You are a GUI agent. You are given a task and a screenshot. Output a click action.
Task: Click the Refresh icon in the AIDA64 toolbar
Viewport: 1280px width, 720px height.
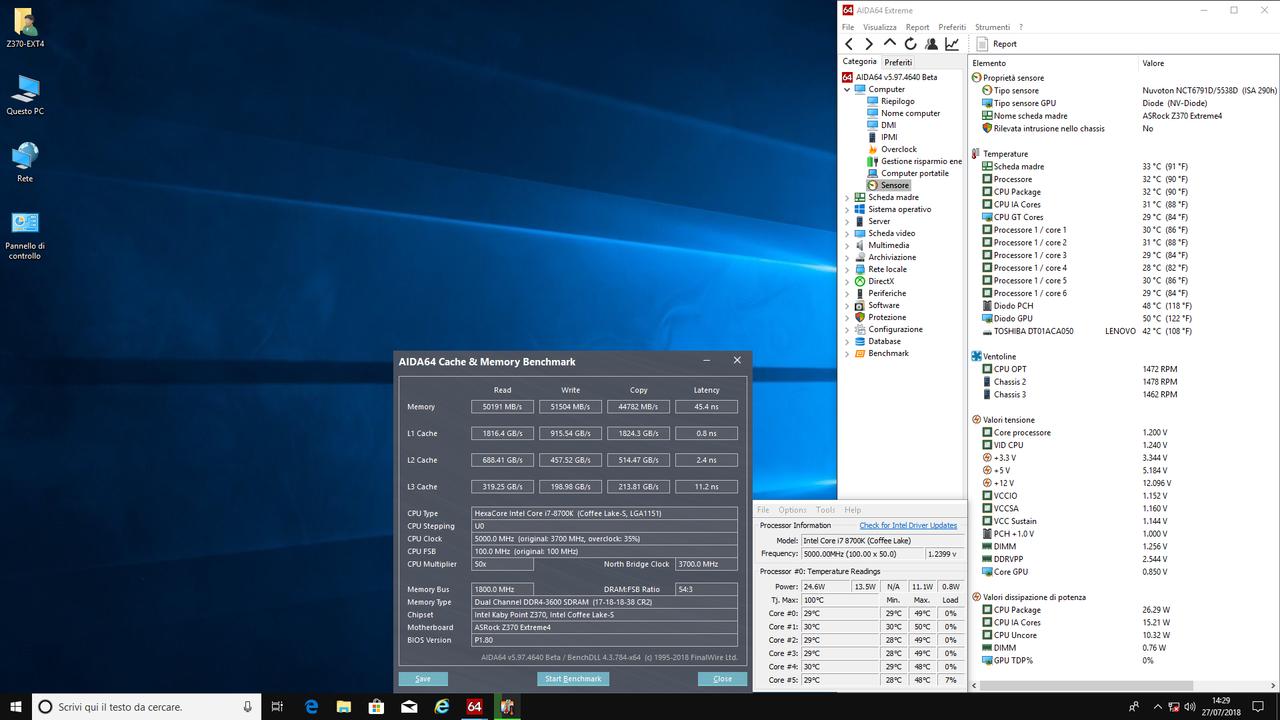click(x=910, y=43)
